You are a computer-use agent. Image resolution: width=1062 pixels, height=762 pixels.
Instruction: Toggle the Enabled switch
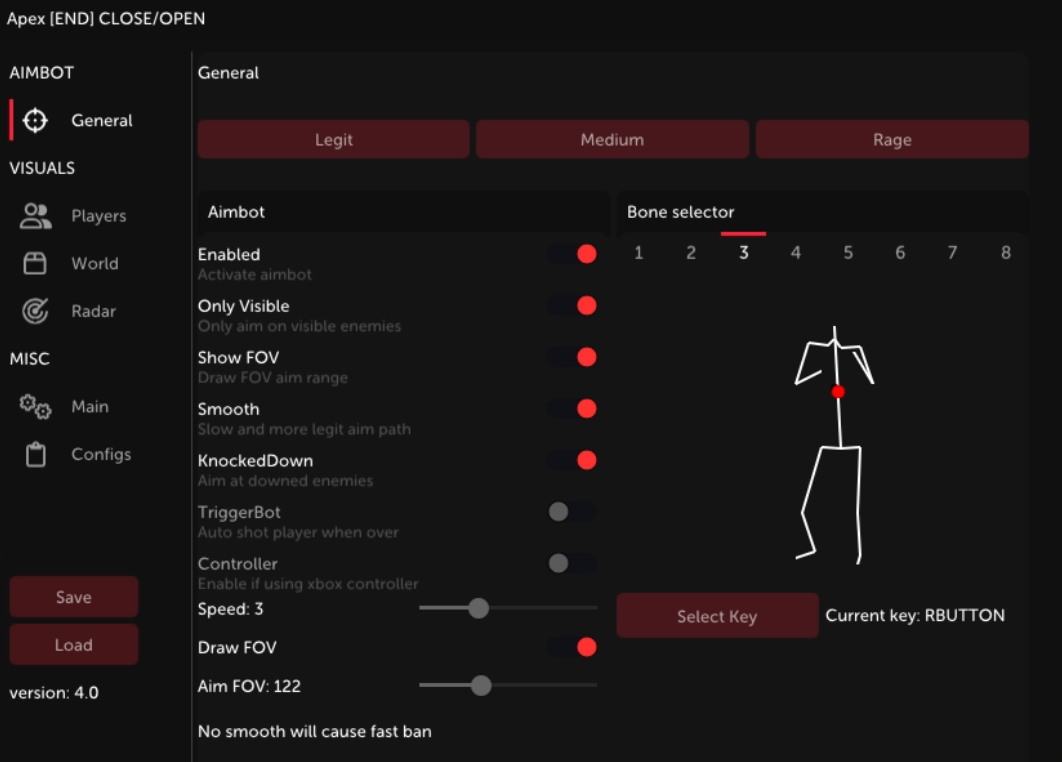click(572, 254)
